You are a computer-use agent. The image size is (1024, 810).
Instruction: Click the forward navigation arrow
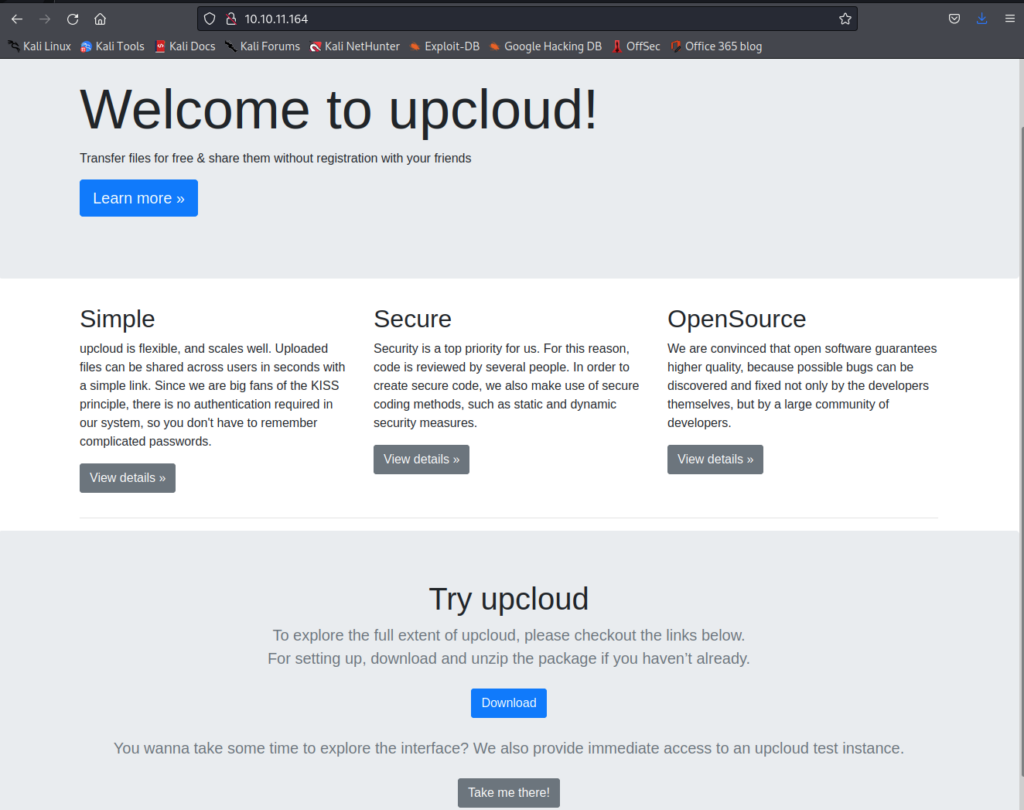point(44,19)
